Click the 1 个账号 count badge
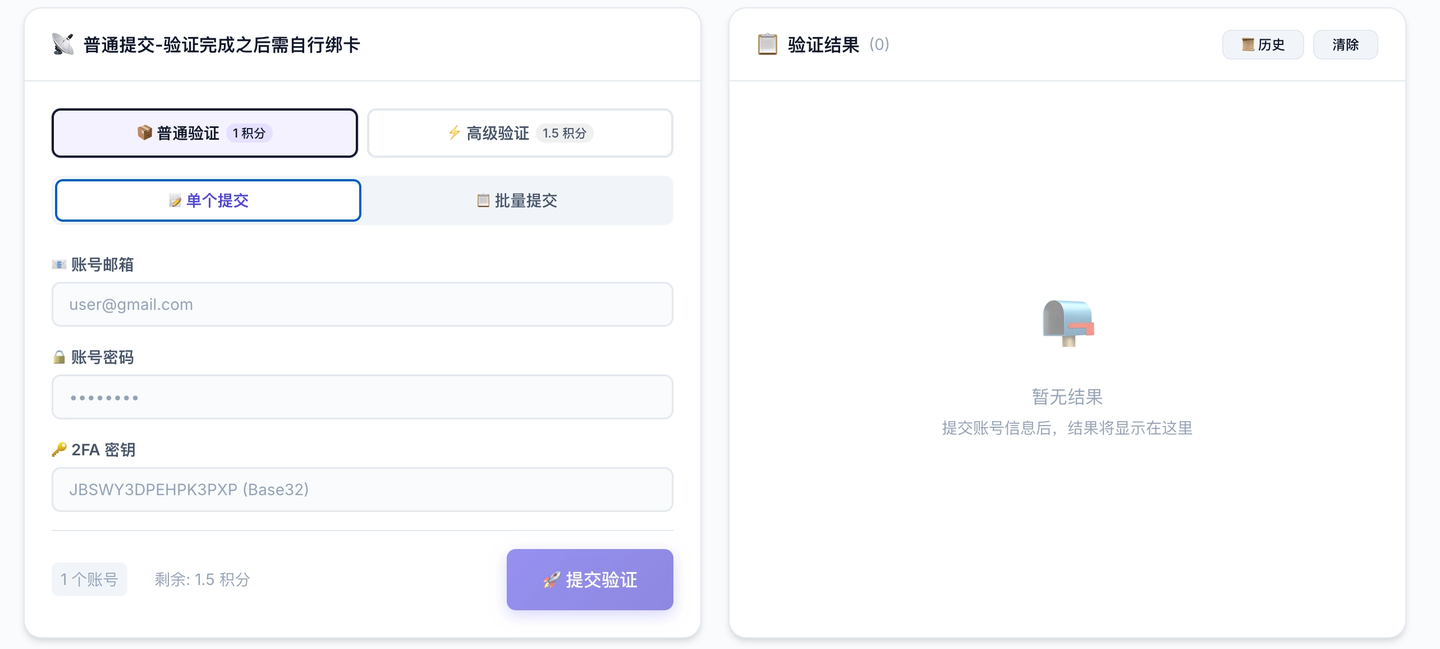Viewport: 1440px width, 649px height. (x=89, y=579)
